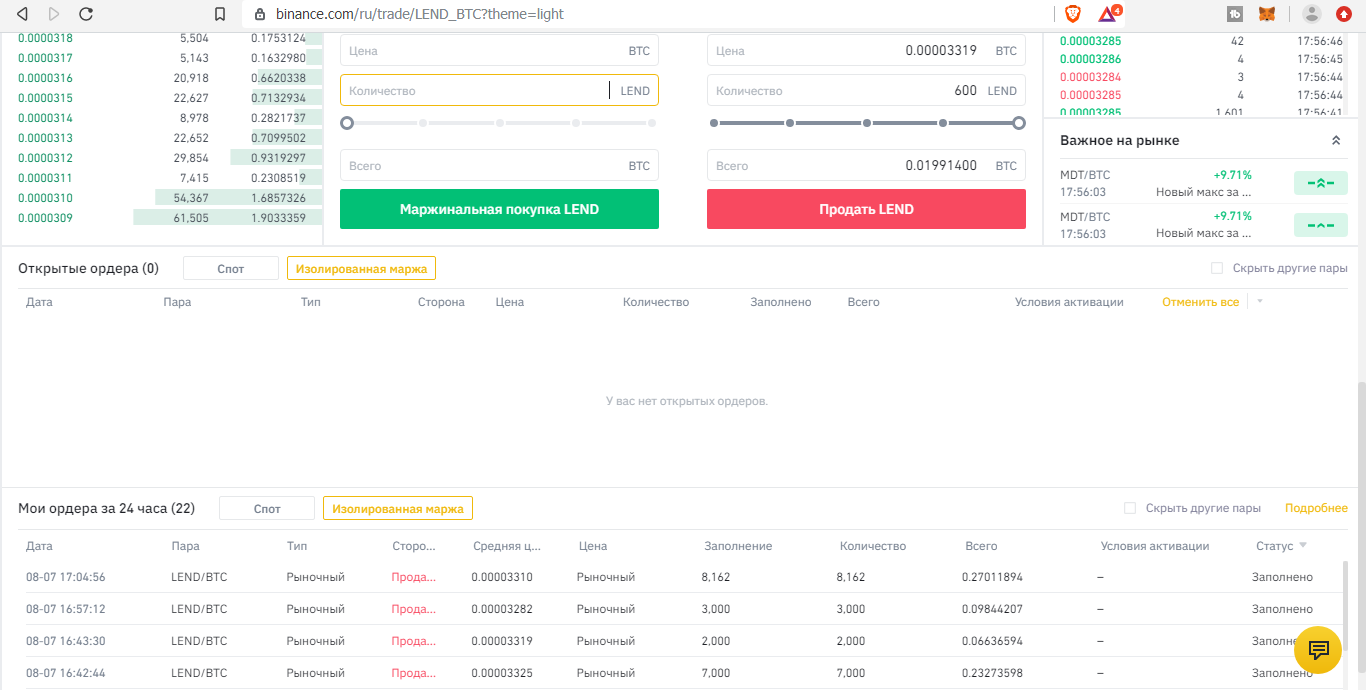Open the 'Статус' column filter dropdown

1303,546
